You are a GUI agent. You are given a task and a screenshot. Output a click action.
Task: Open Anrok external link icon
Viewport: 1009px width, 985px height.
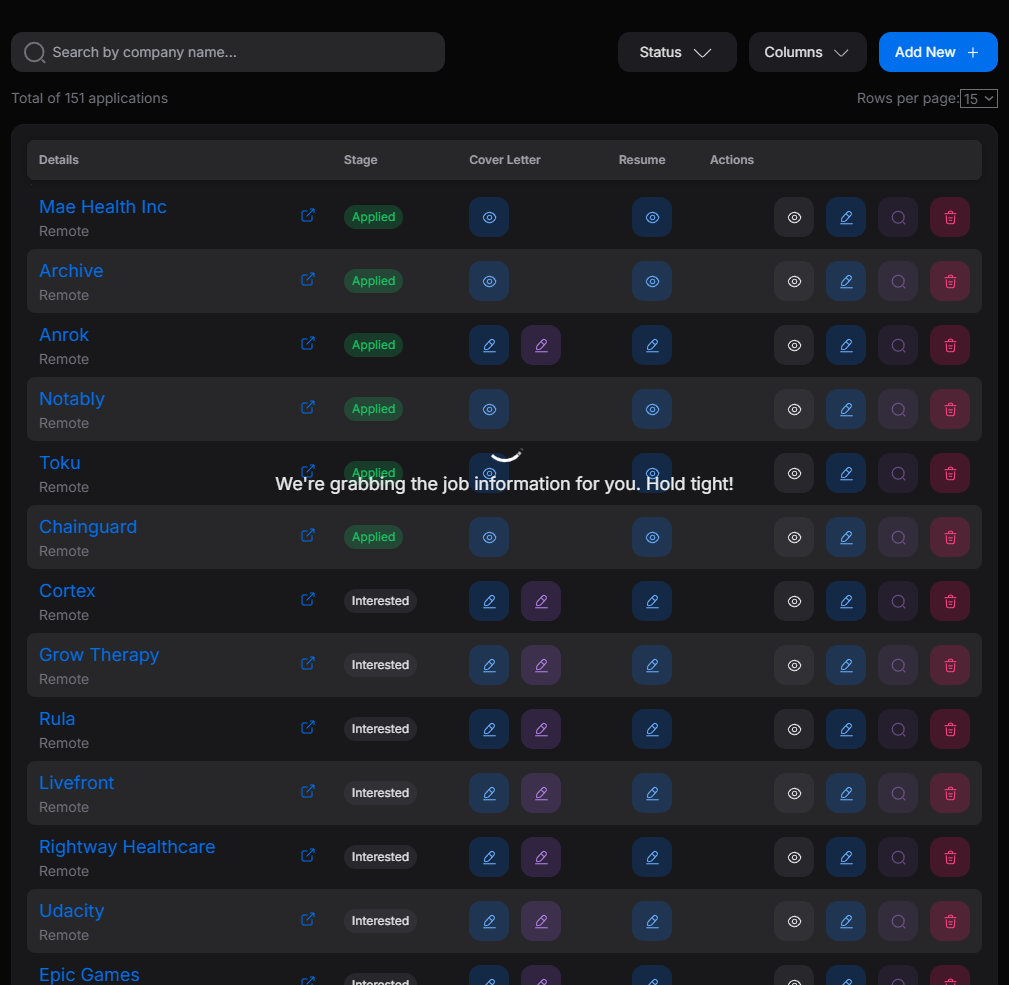pyautogui.click(x=308, y=343)
